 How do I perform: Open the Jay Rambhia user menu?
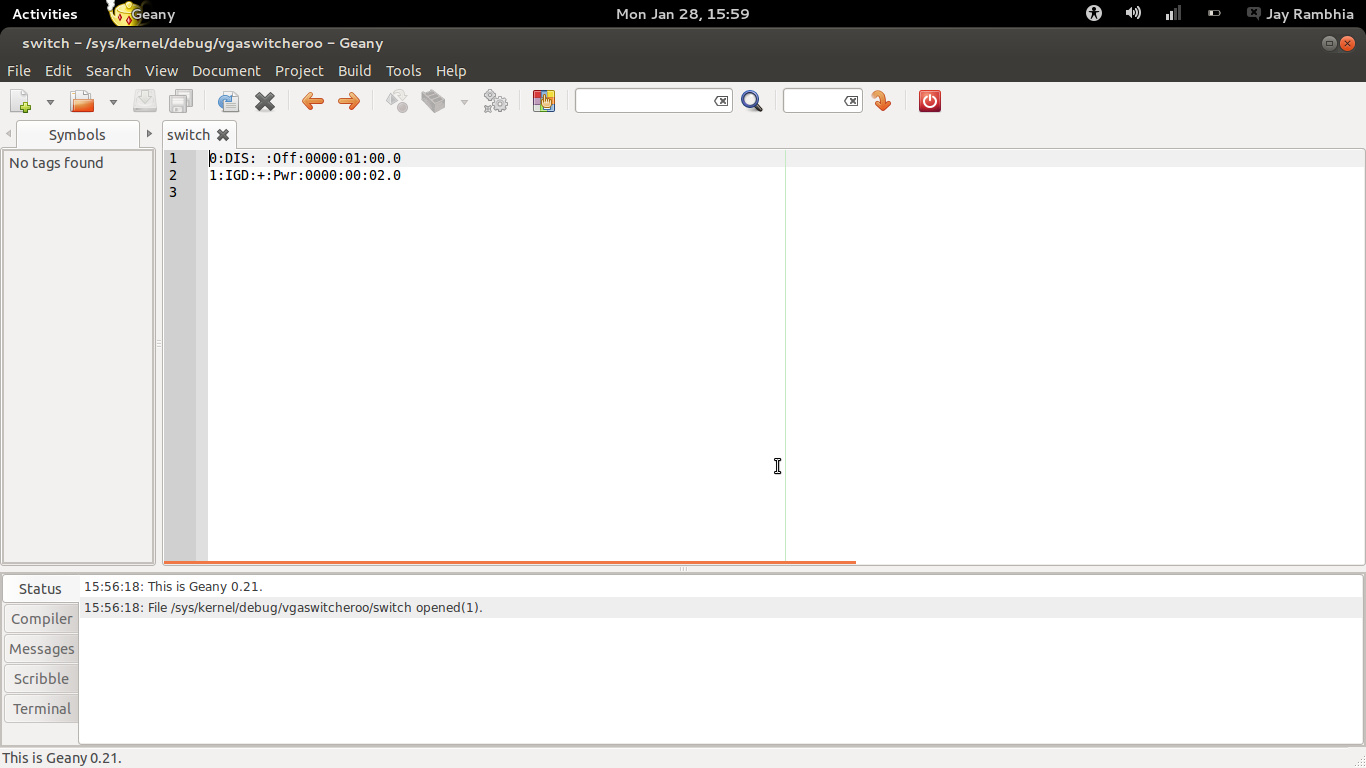pos(1300,14)
